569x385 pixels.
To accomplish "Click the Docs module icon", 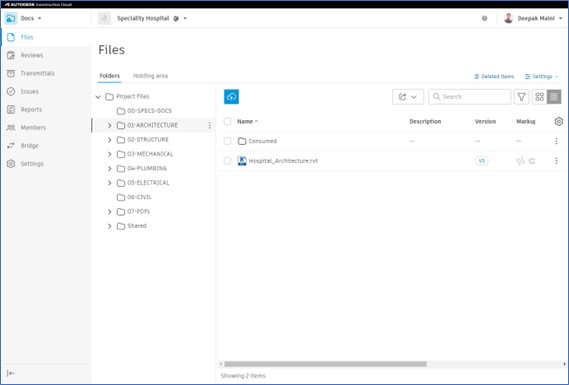I will point(11,18).
